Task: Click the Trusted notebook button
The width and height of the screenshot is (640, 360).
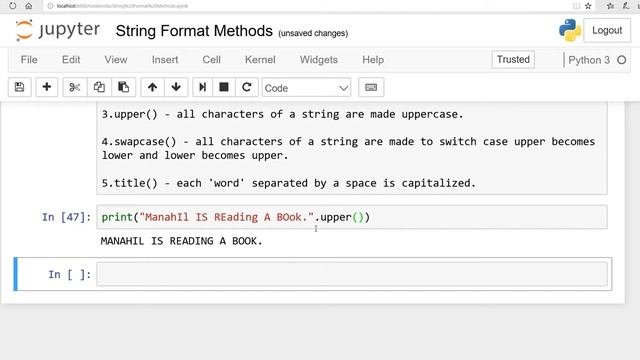Action: (x=513, y=60)
